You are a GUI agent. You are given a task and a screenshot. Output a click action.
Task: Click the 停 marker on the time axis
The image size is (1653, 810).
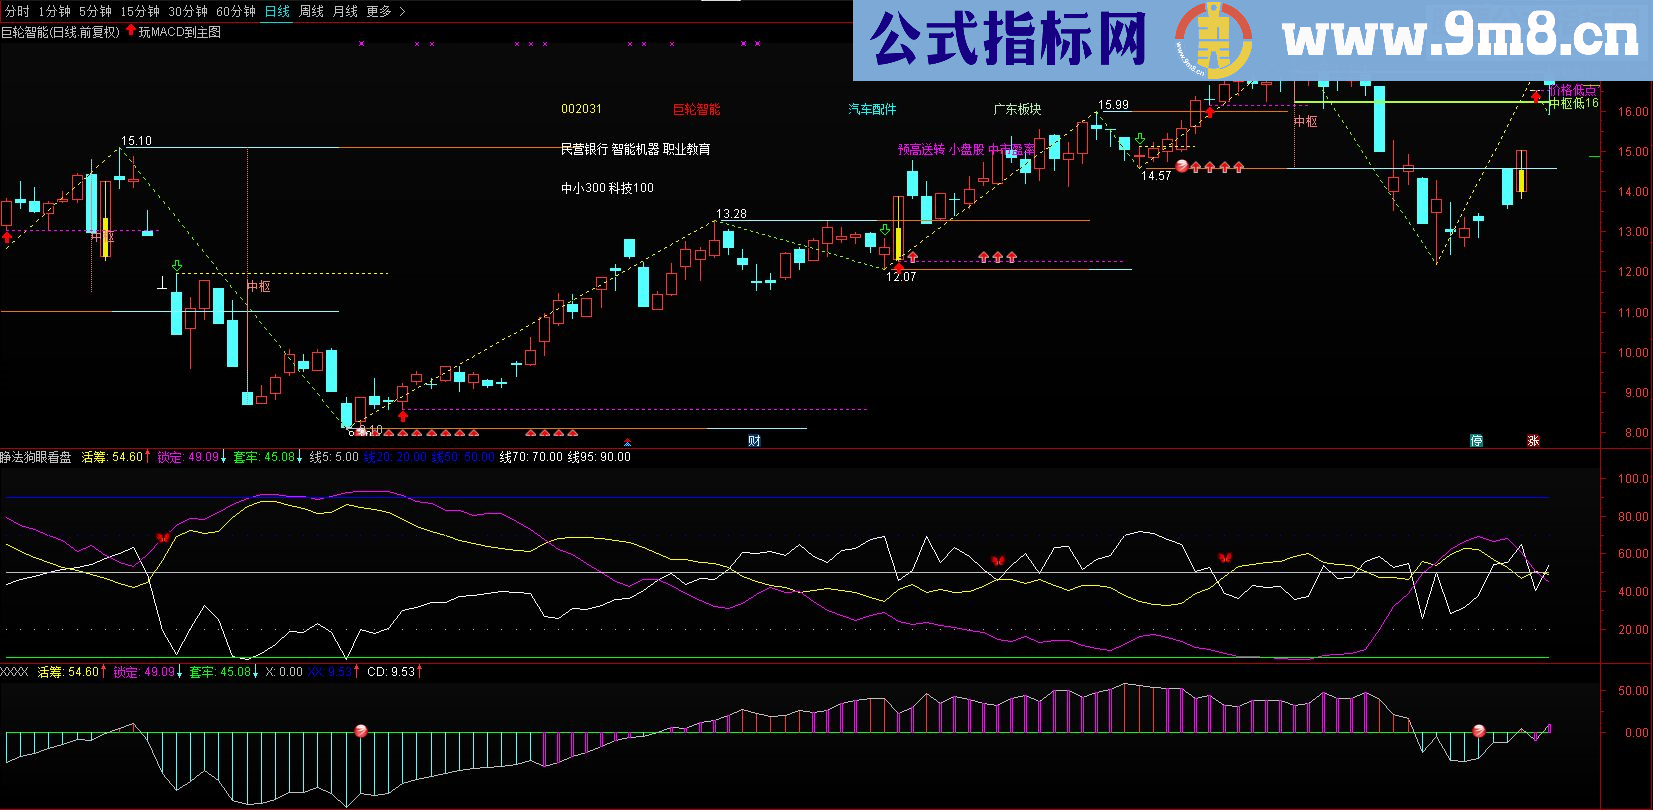tap(1476, 440)
